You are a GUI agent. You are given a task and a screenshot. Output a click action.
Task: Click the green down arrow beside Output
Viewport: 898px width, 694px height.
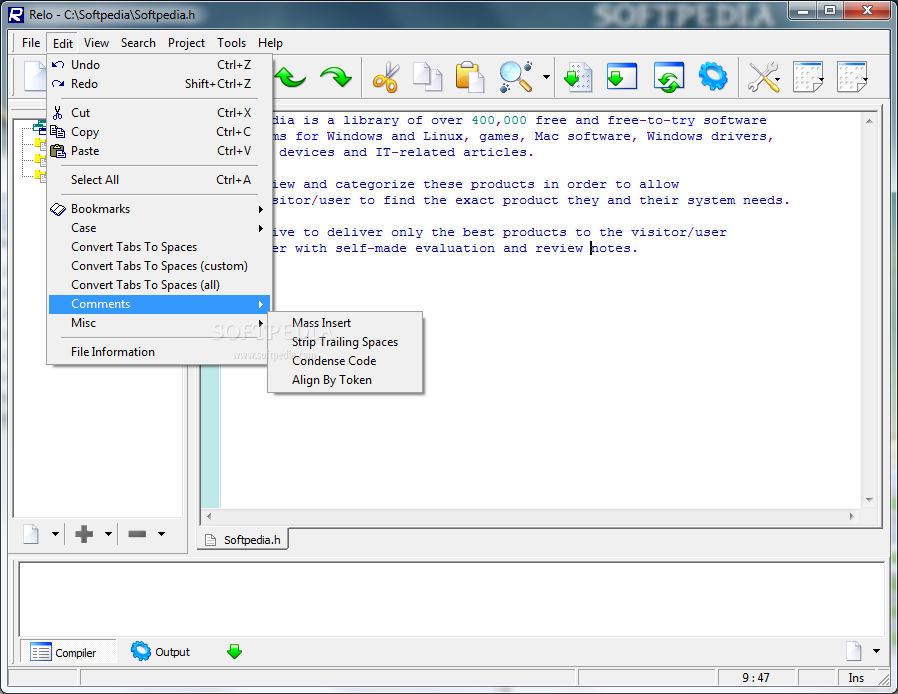tap(234, 651)
